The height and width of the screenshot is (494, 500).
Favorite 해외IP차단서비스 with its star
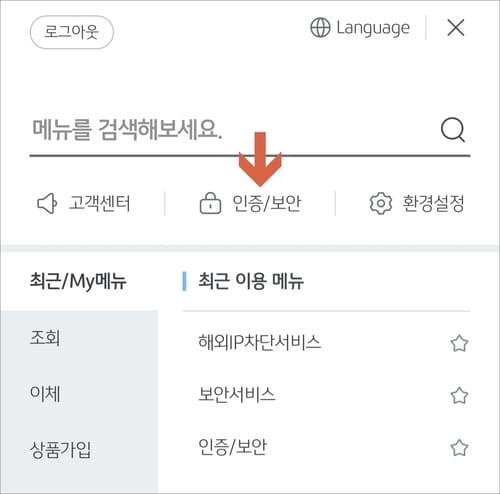459,343
